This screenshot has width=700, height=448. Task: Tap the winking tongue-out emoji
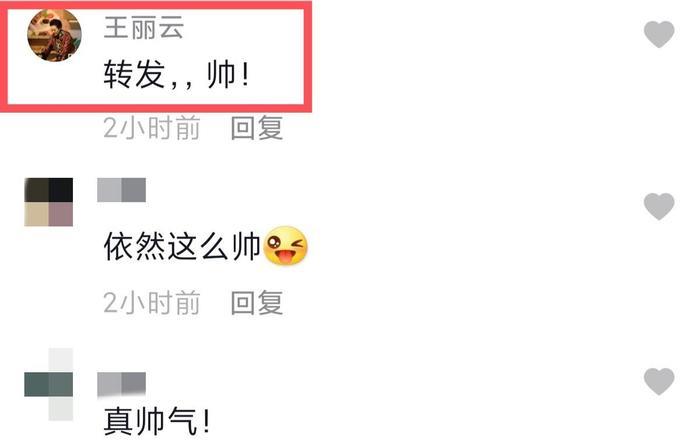point(286,246)
